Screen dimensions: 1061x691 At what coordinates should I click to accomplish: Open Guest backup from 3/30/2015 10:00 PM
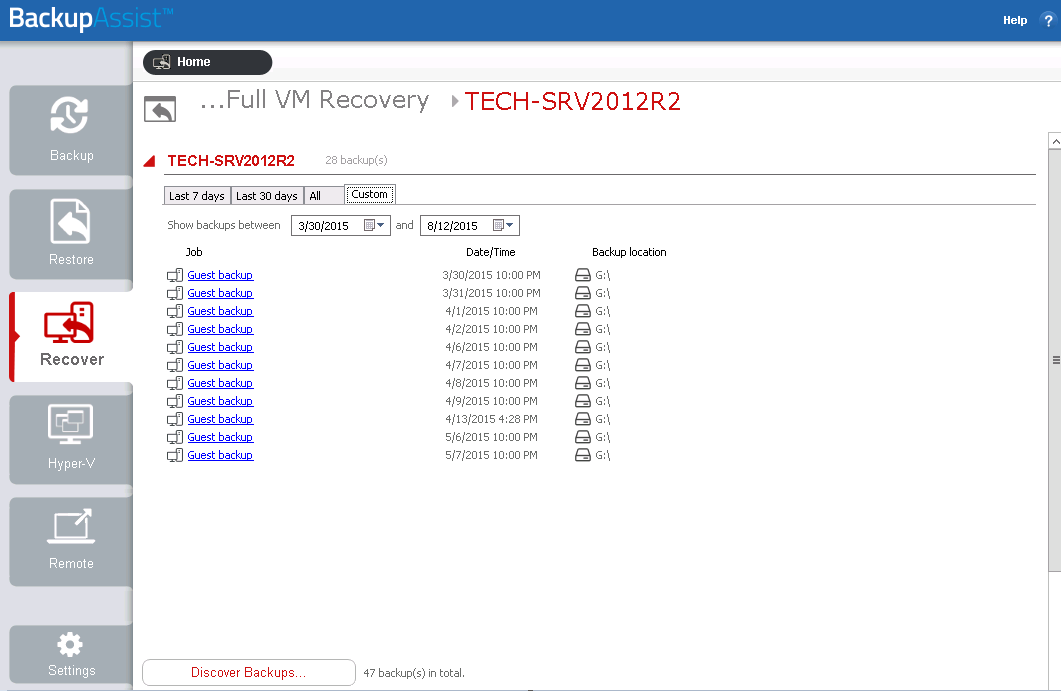coord(220,275)
